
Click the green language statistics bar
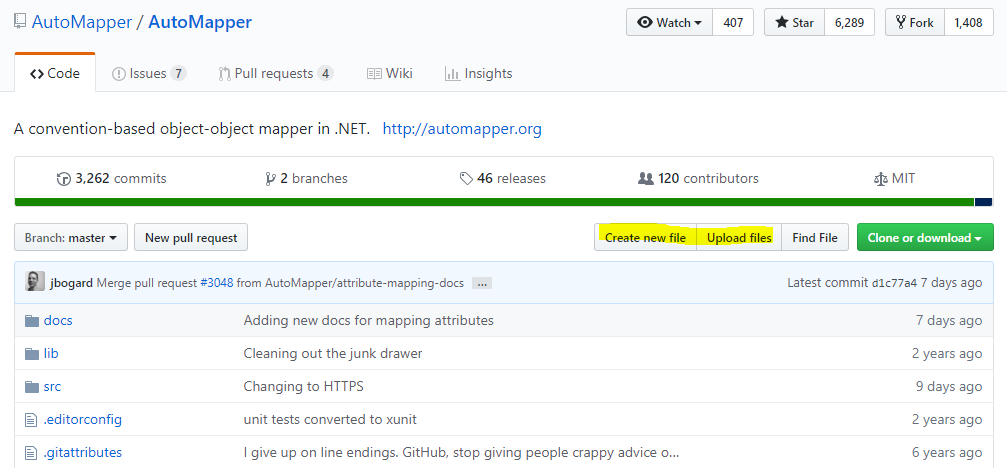pyautogui.click(x=494, y=202)
